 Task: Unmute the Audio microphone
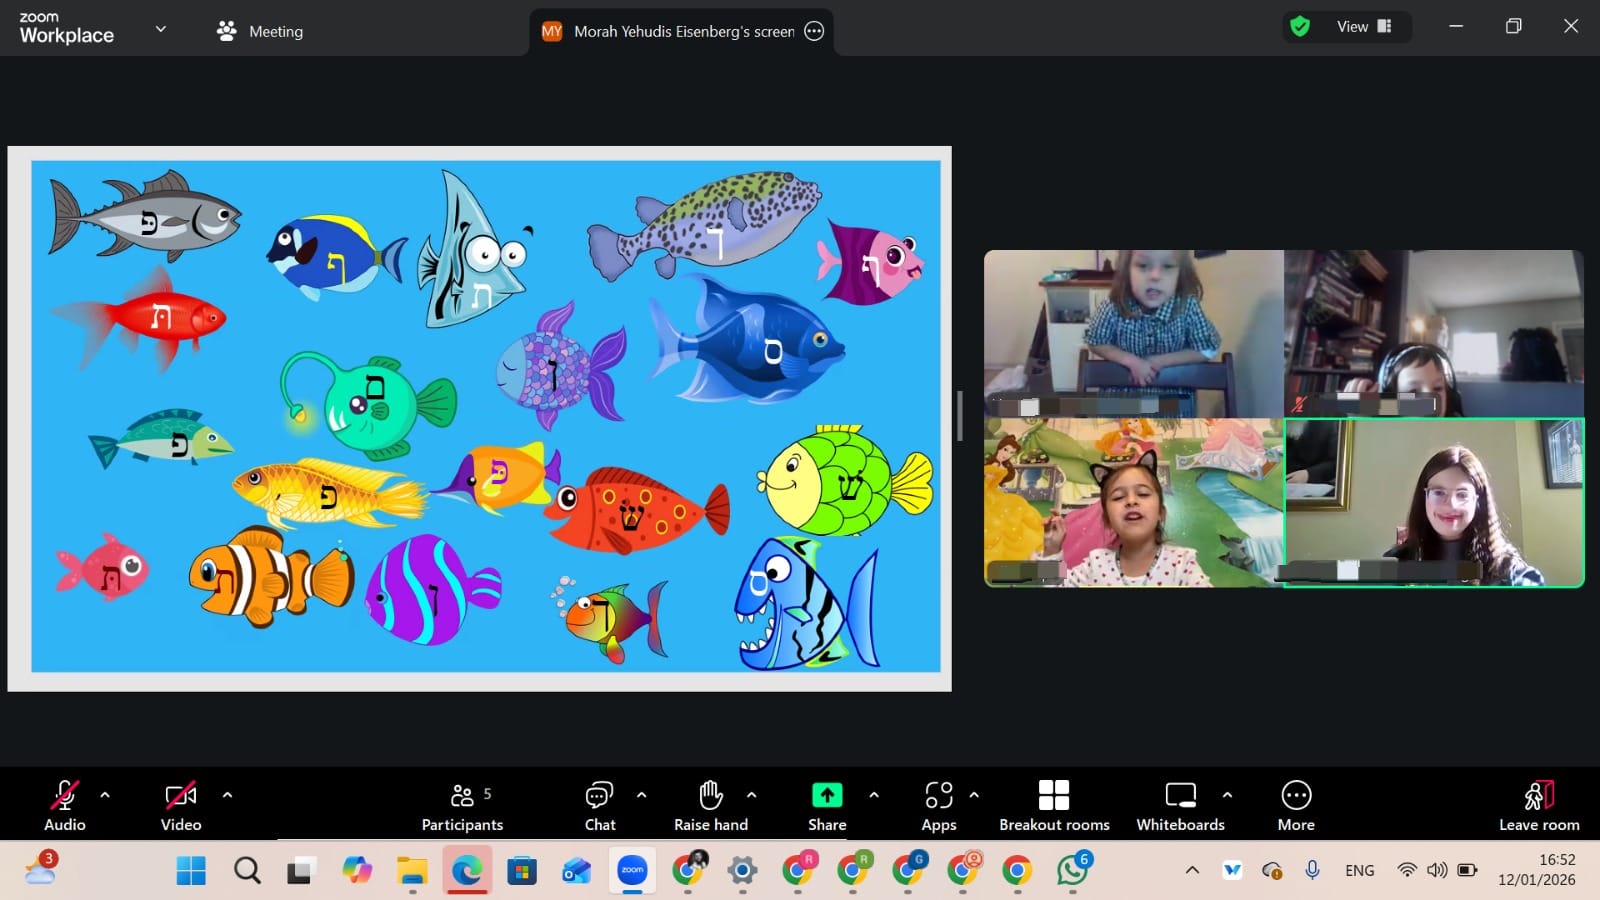click(64, 805)
